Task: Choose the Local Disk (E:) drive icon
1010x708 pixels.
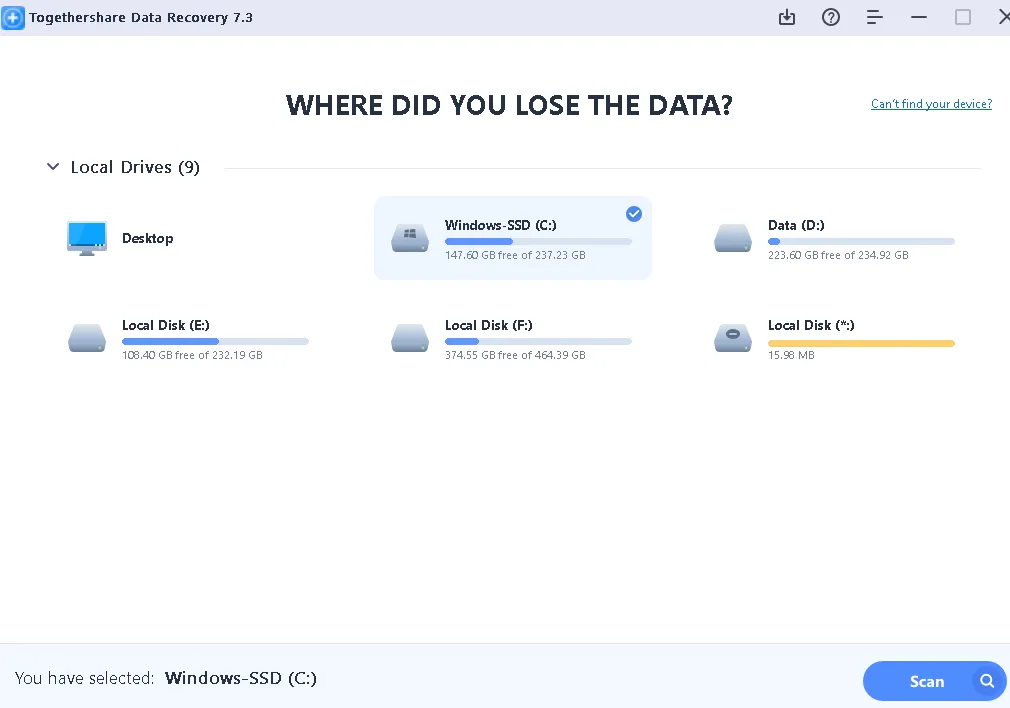Action: pyautogui.click(x=87, y=338)
